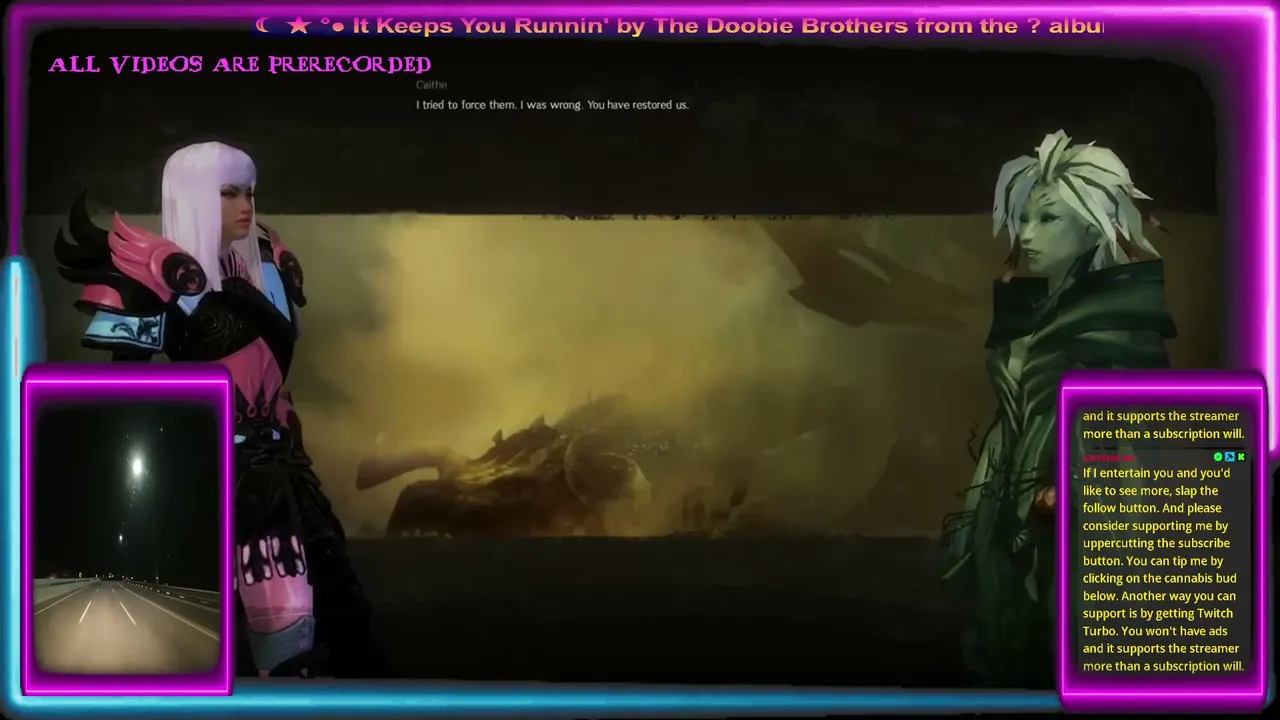This screenshot has width=1280, height=720.
Task: Click the green verified checkmark chat badge
Action: click(x=1218, y=457)
